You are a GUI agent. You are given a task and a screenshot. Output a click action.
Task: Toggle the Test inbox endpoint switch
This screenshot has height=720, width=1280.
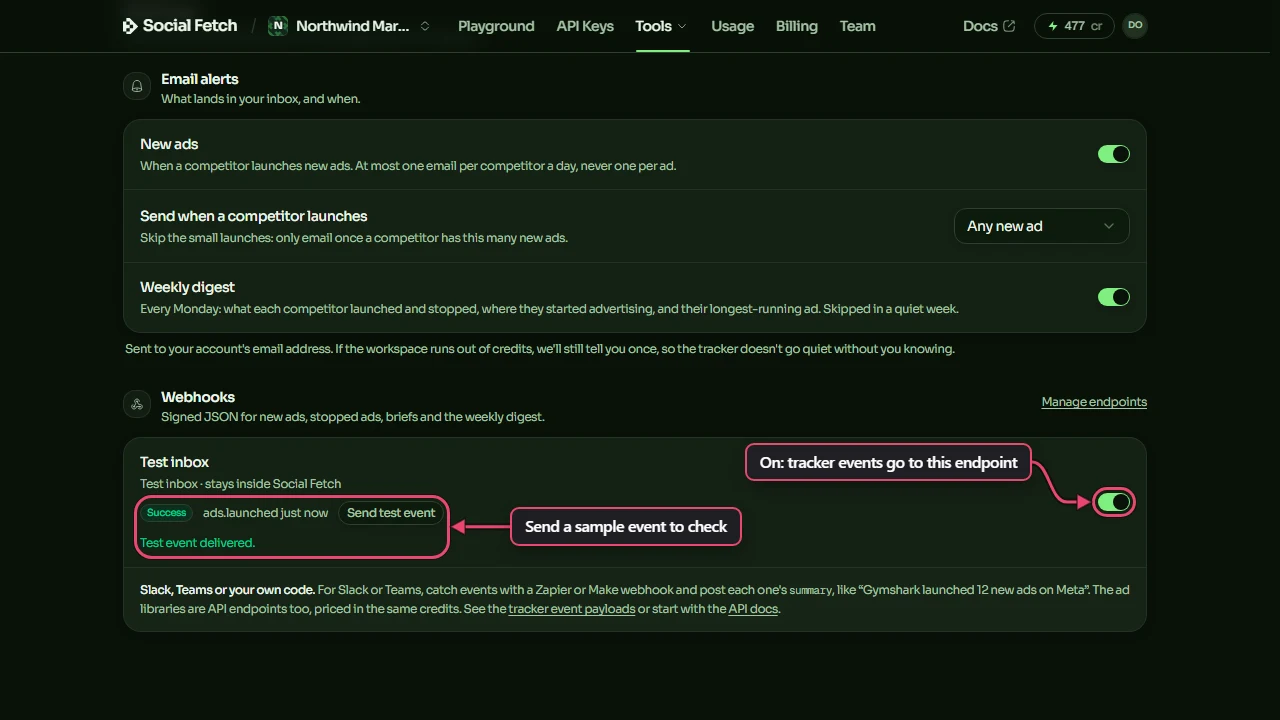(x=1114, y=502)
